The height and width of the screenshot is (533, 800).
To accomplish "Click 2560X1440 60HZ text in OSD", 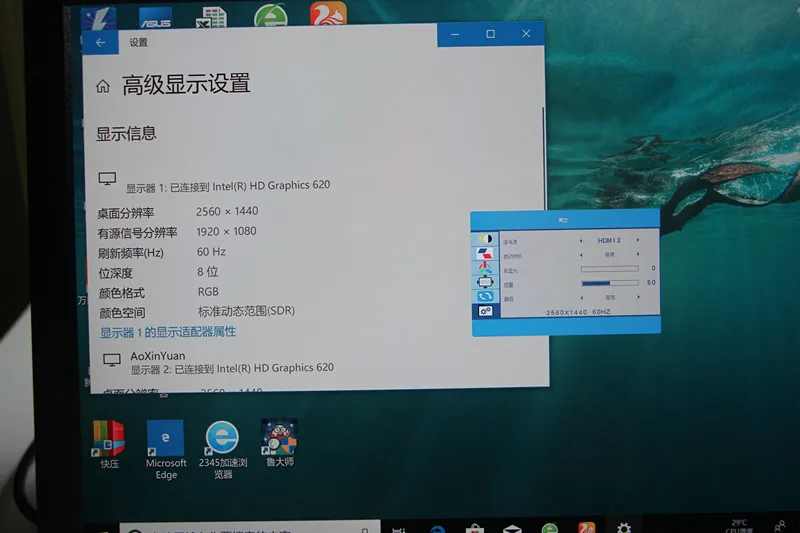I will [578, 312].
